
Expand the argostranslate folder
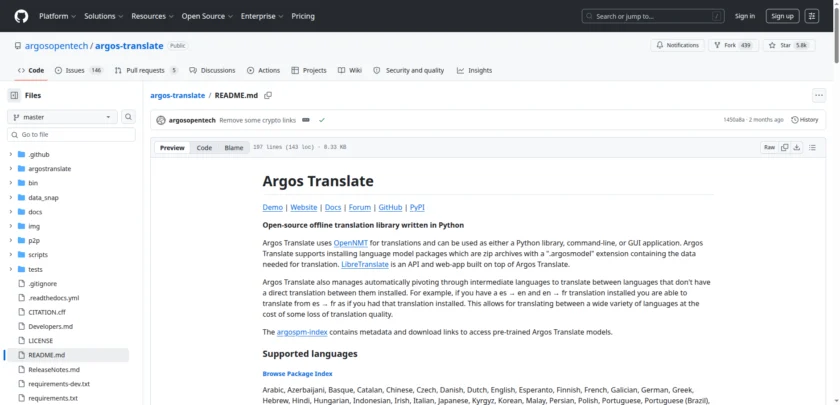11,169
